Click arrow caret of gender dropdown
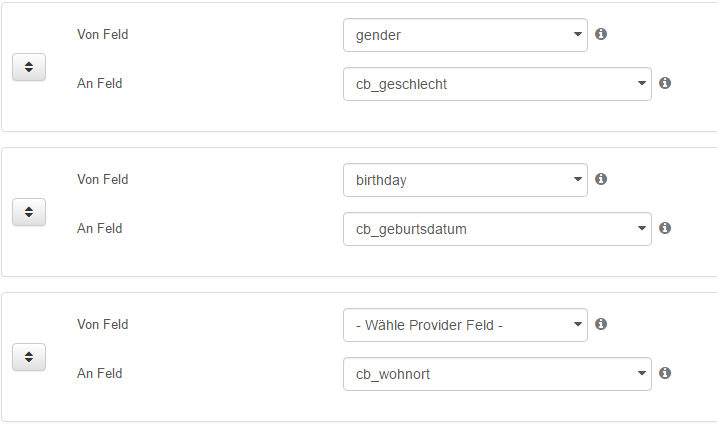Screen dimensions: 717x427 pos(578,34)
